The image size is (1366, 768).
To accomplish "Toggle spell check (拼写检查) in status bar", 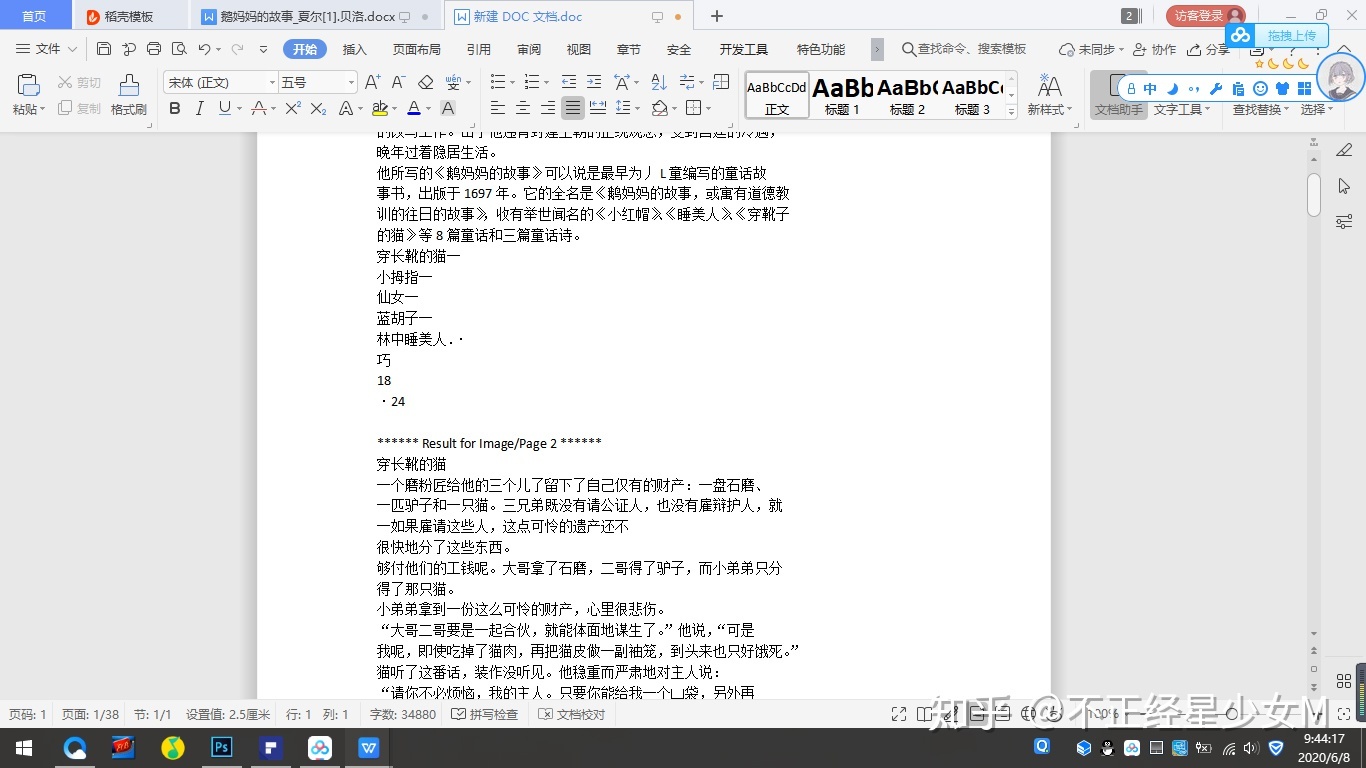I will point(485,715).
